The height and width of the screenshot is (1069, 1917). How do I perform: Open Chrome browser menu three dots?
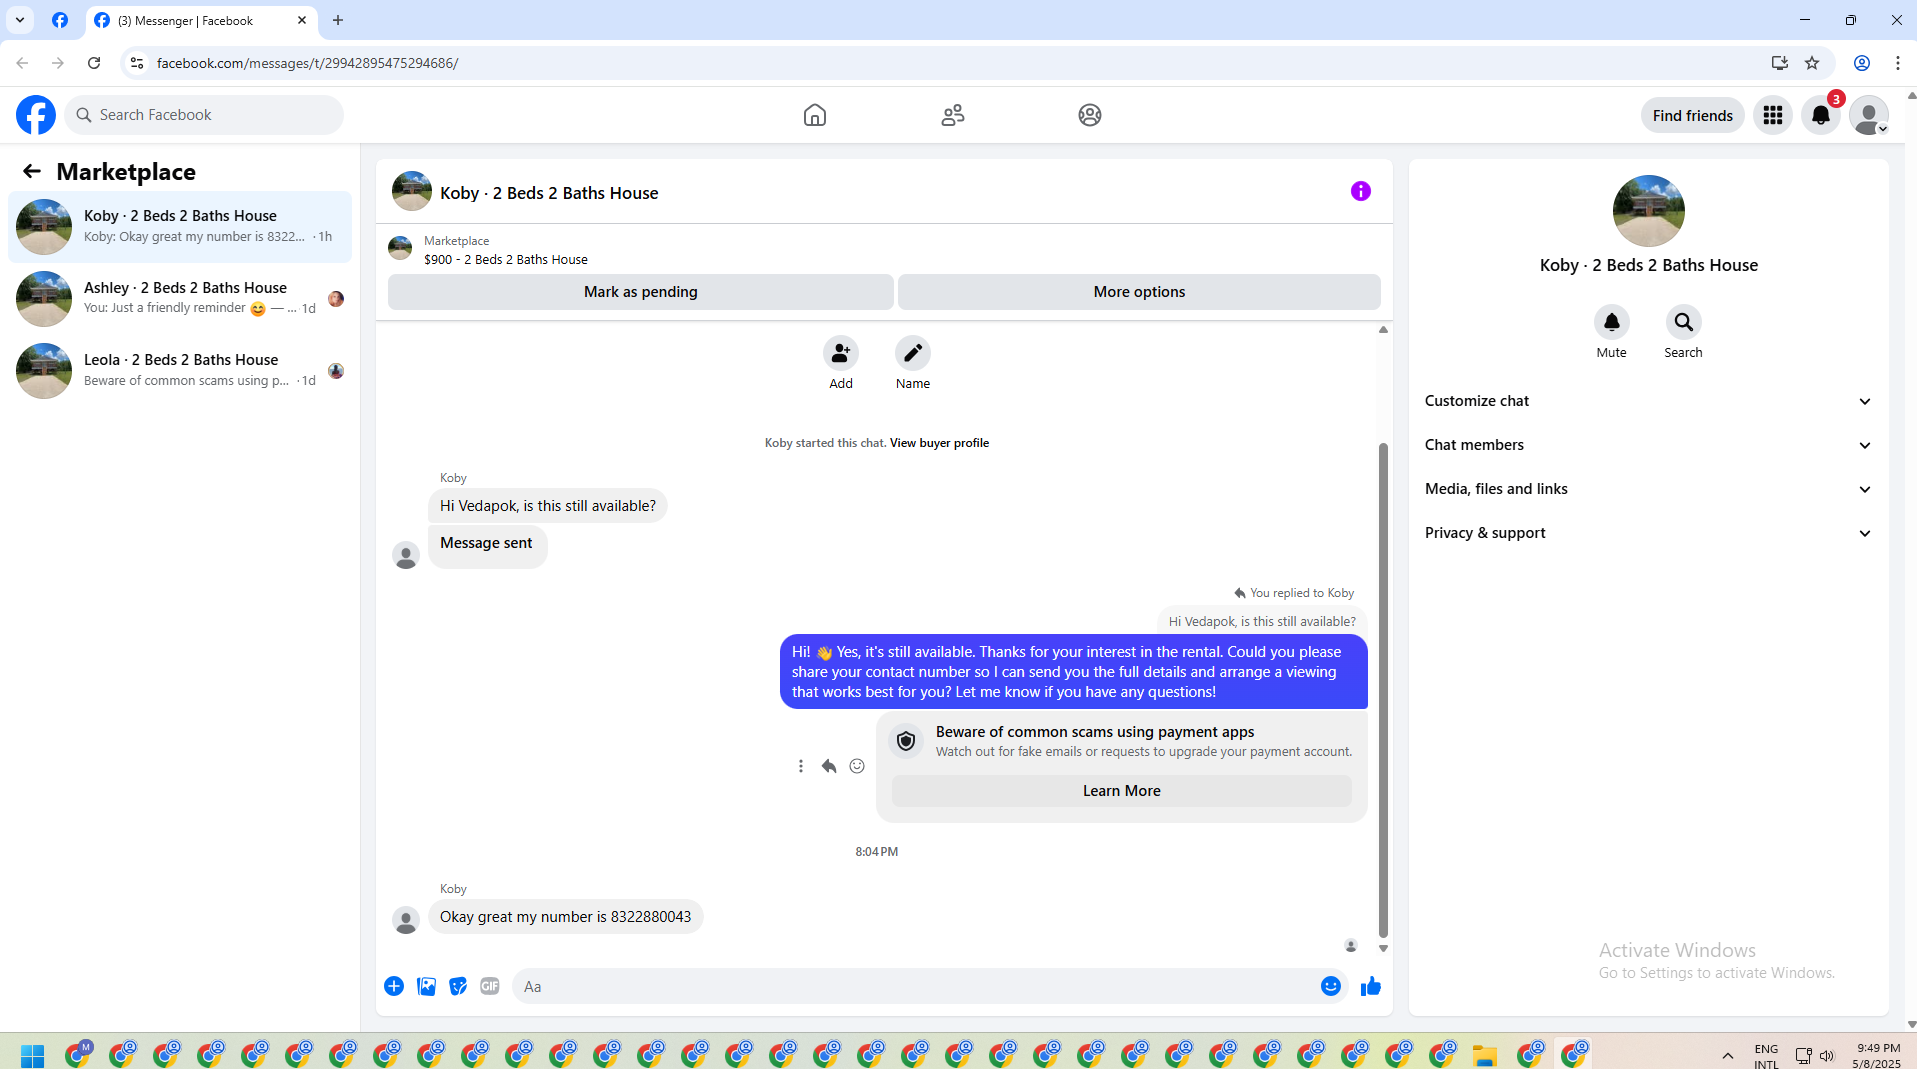click(x=1897, y=63)
